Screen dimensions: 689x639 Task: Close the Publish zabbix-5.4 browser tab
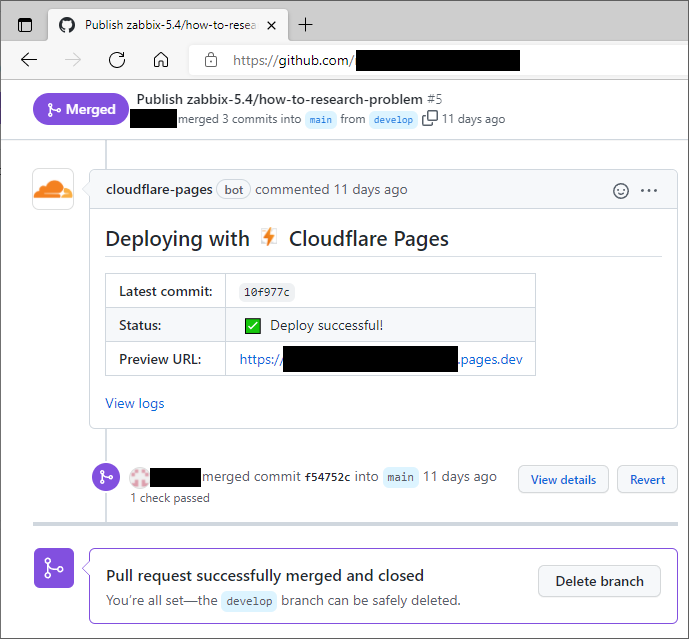pos(272,25)
